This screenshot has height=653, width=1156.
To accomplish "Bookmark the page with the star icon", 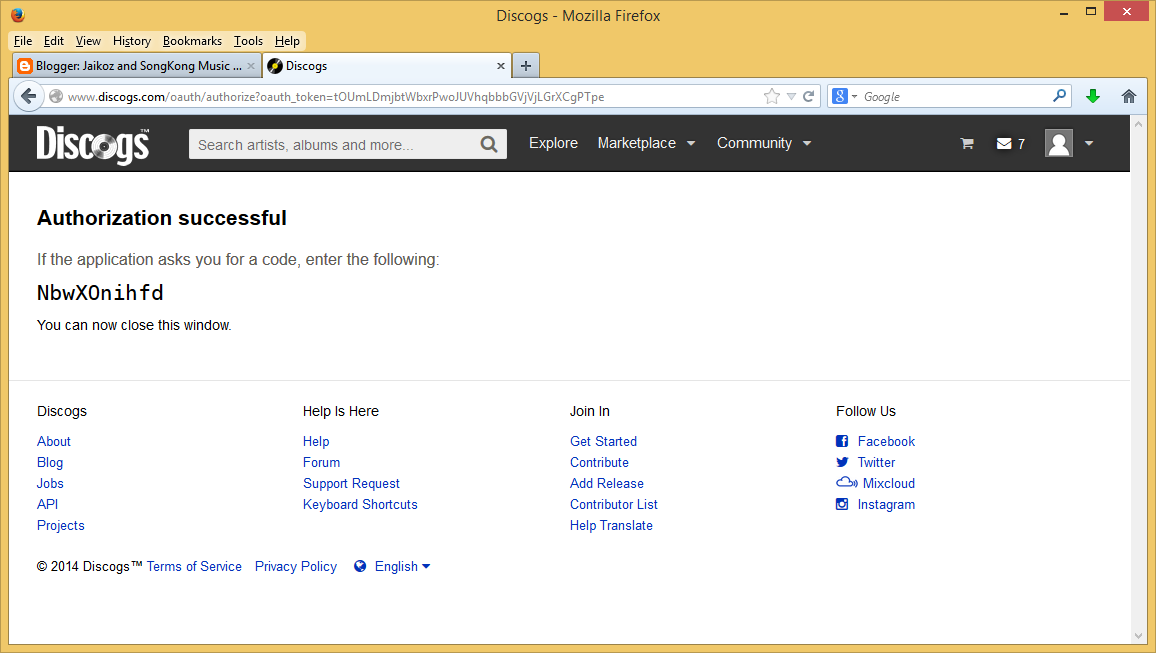I will (x=771, y=96).
